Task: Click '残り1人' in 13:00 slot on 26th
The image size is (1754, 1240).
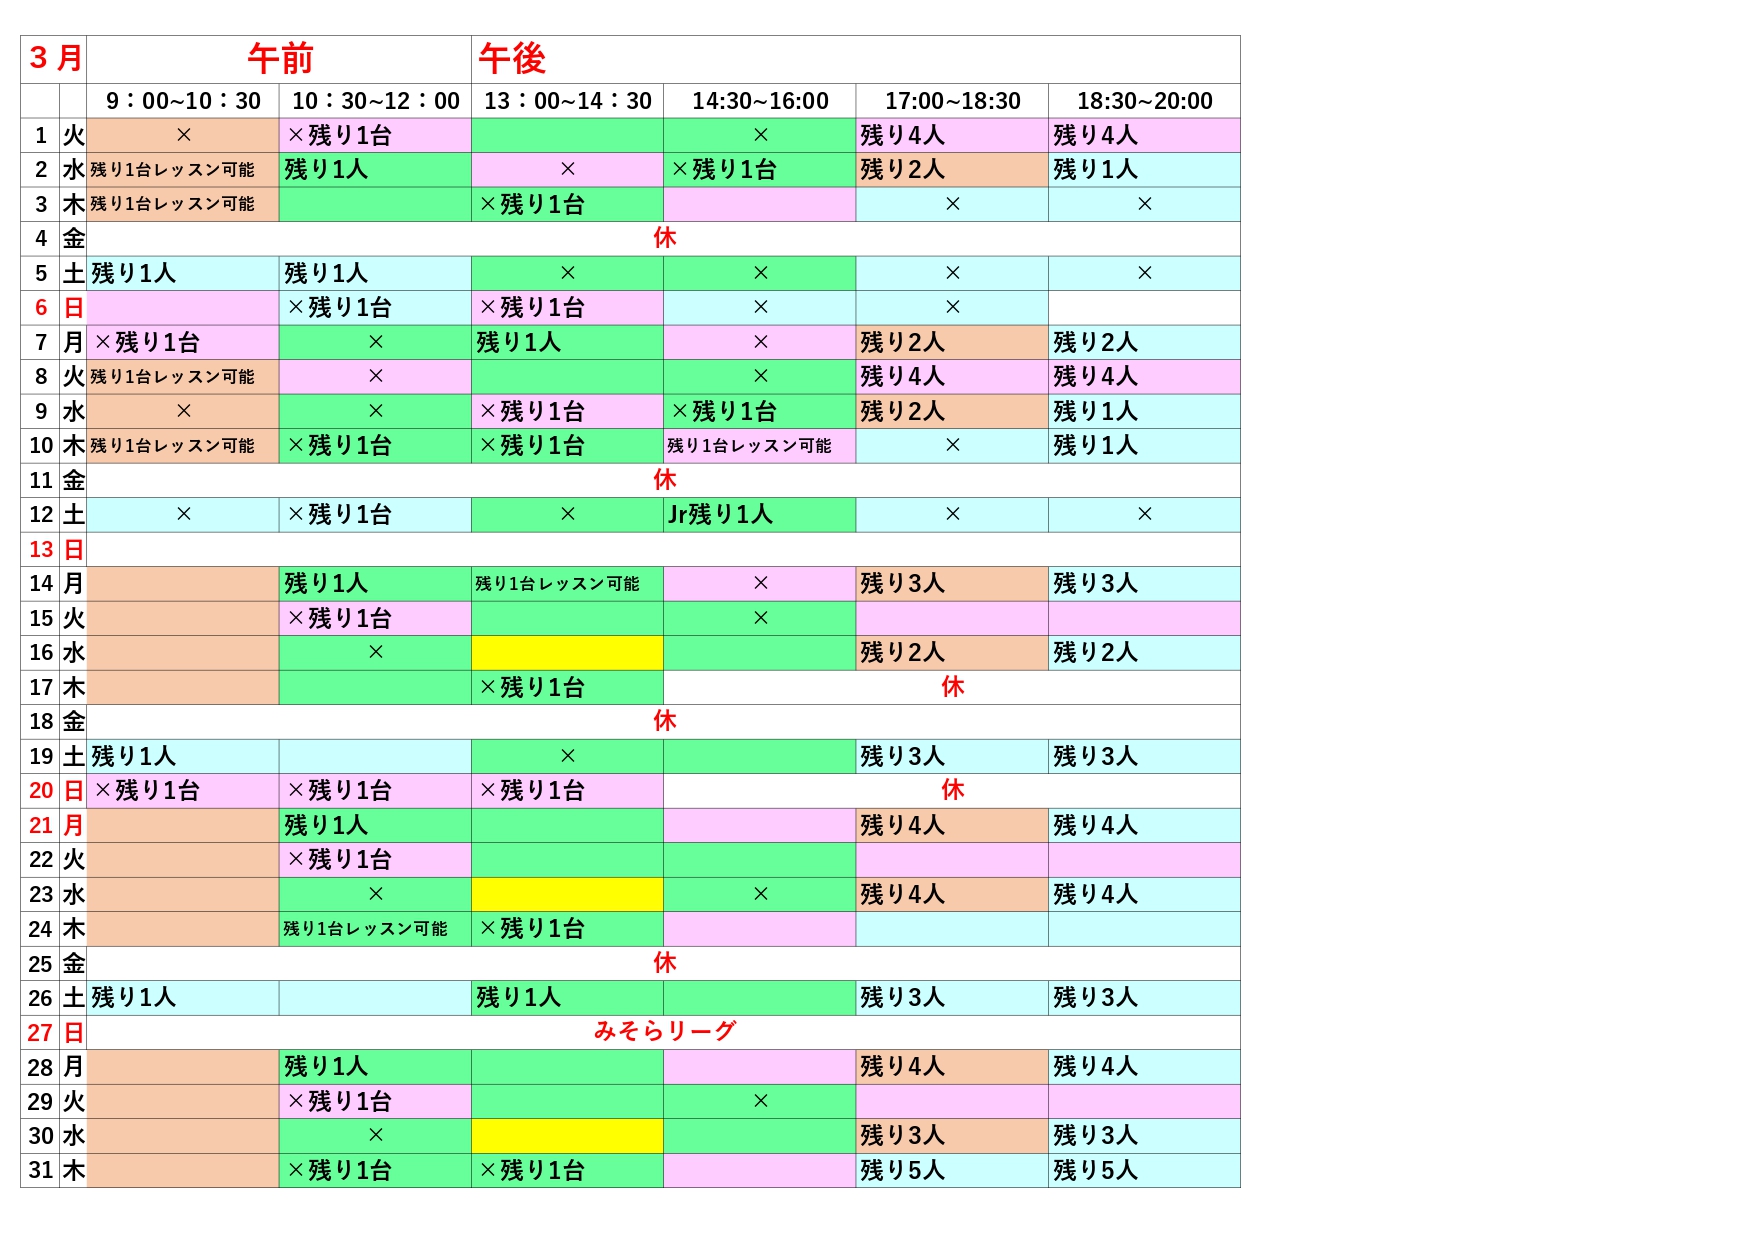Action: click(x=518, y=998)
